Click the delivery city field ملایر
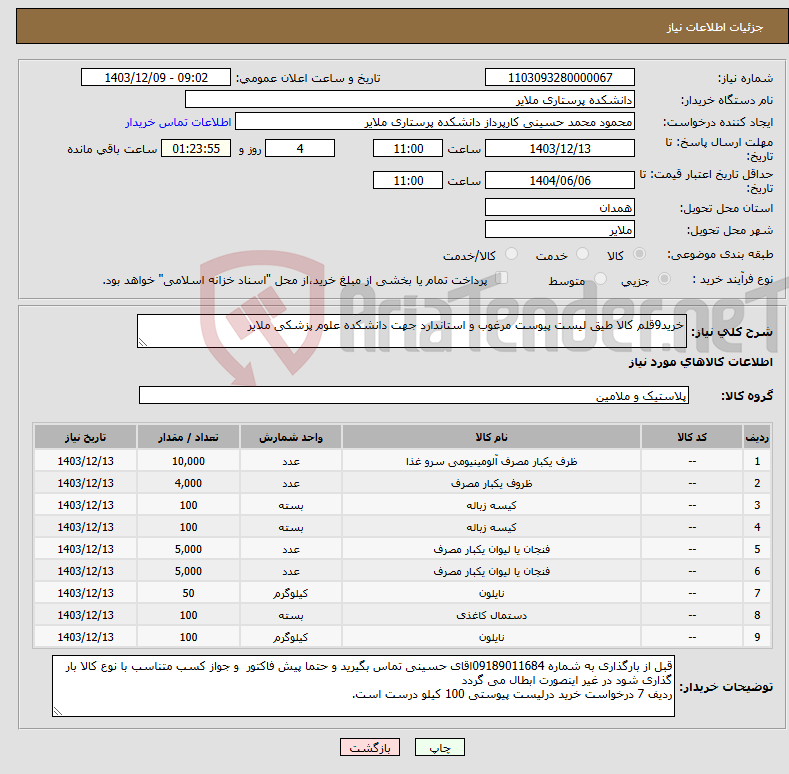This screenshot has width=789, height=774. [x=560, y=229]
